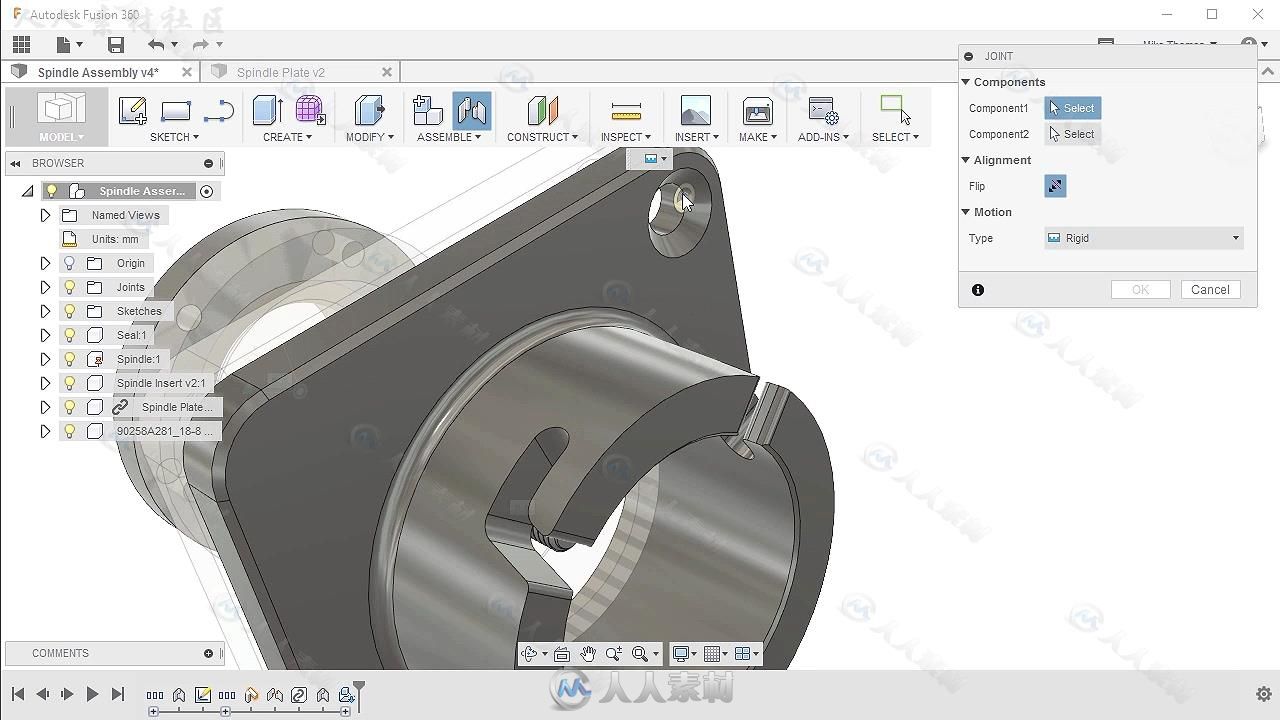Image resolution: width=1280 pixels, height=720 pixels.
Task: Play the timeline
Action: [x=92, y=694]
